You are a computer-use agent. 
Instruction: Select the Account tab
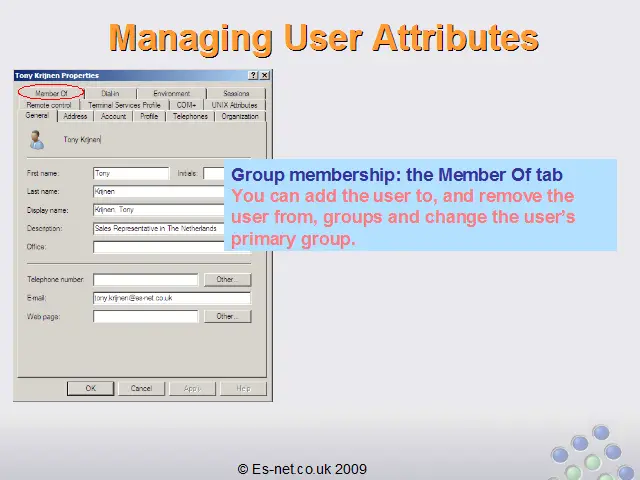113,116
